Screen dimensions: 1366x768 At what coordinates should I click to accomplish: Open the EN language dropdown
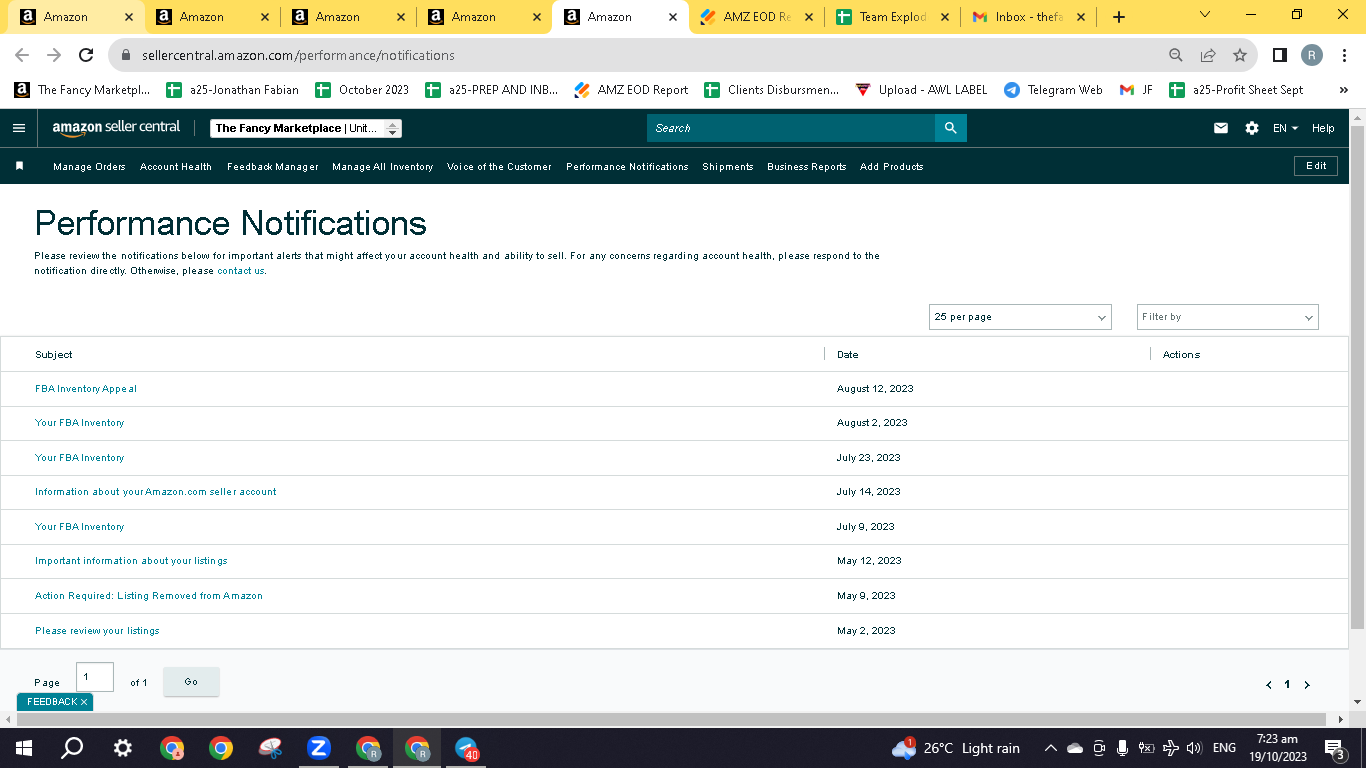point(1285,128)
